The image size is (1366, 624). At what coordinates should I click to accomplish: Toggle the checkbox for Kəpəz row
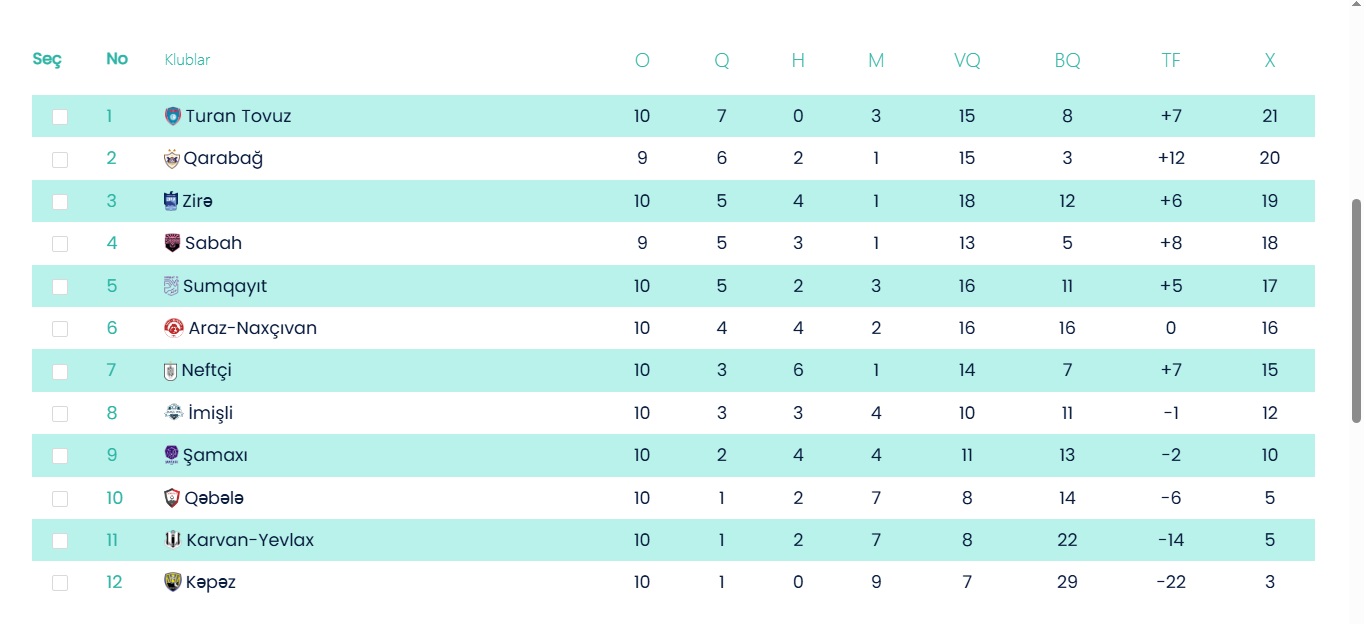pos(60,583)
